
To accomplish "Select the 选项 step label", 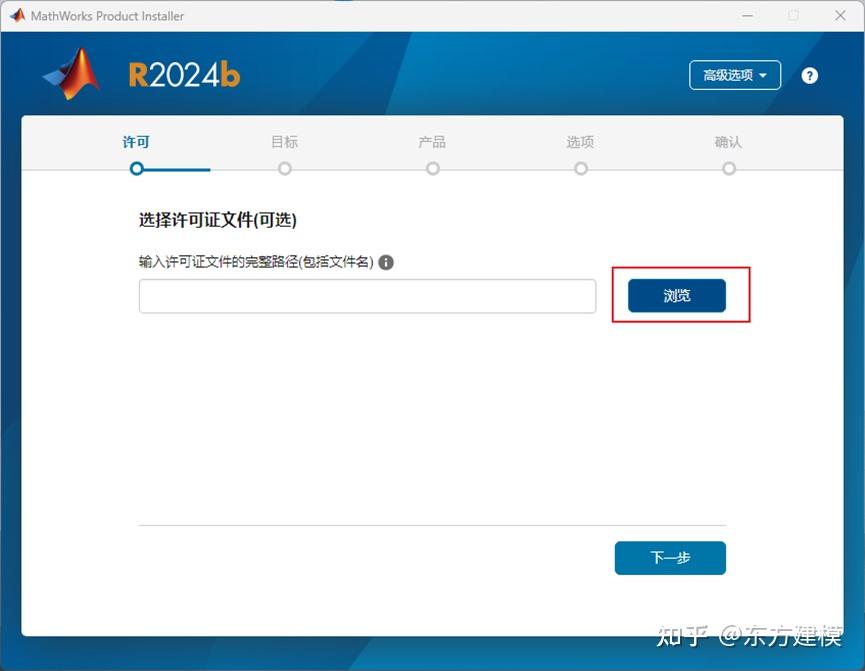I will (580, 142).
